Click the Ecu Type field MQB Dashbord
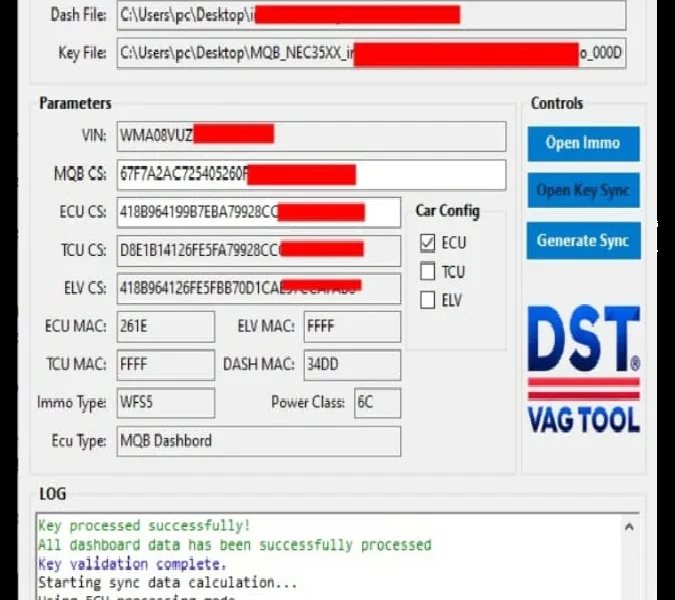This screenshot has width=675, height=600. click(x=257, y=441)
